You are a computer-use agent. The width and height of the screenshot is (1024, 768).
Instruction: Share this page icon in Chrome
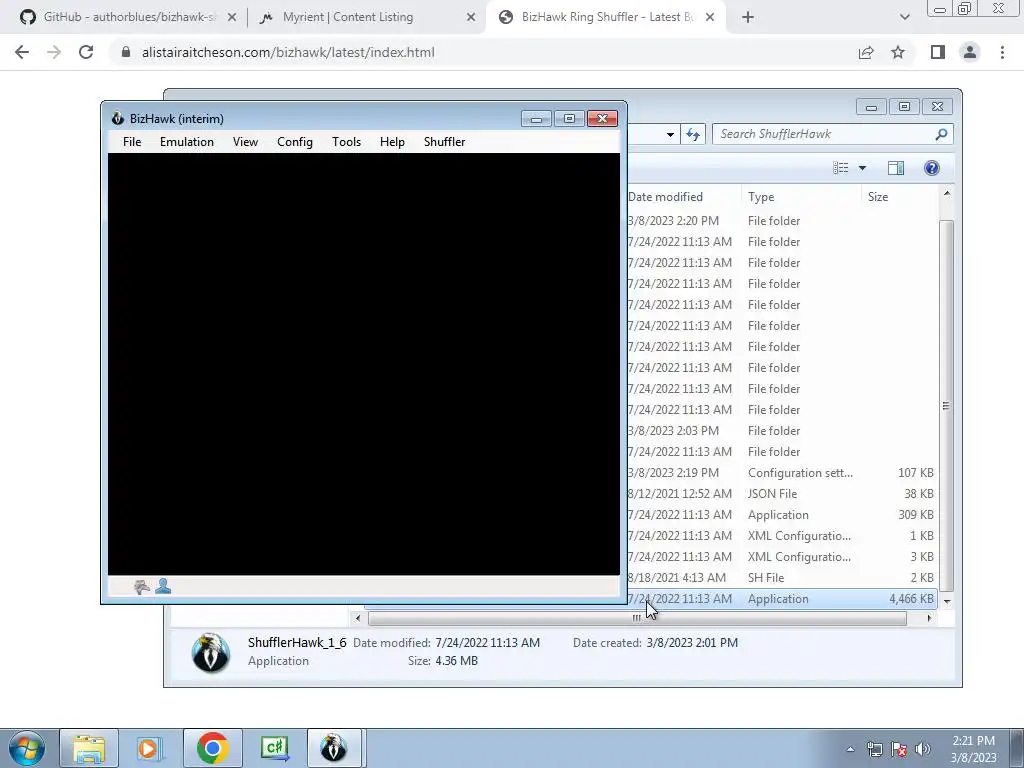[x=866, y=52]
